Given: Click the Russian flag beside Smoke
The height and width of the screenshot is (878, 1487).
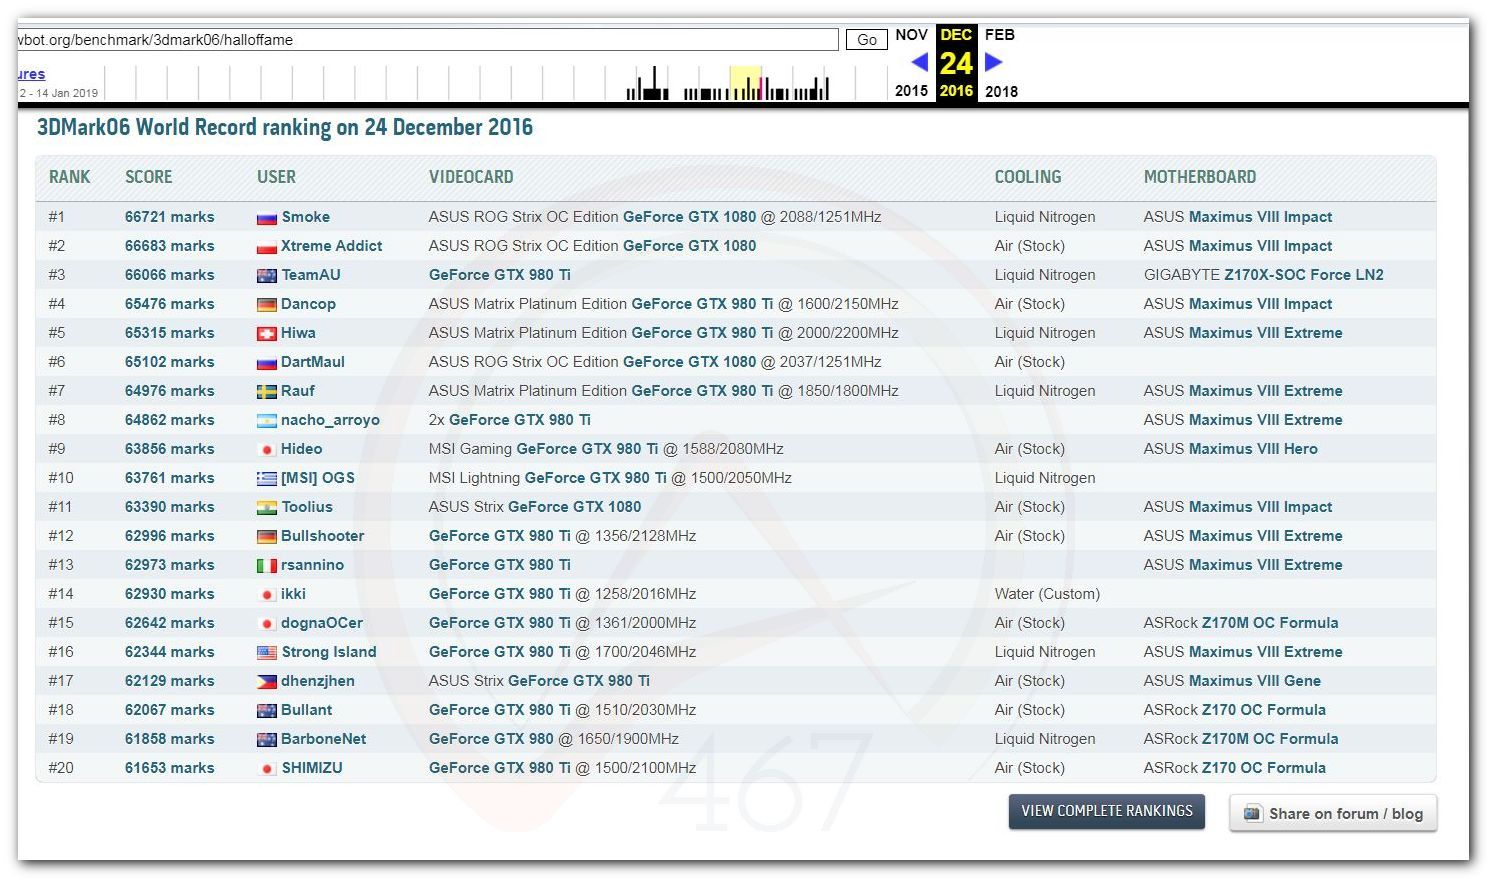Looking at the screenshot, I should point(266,218).
